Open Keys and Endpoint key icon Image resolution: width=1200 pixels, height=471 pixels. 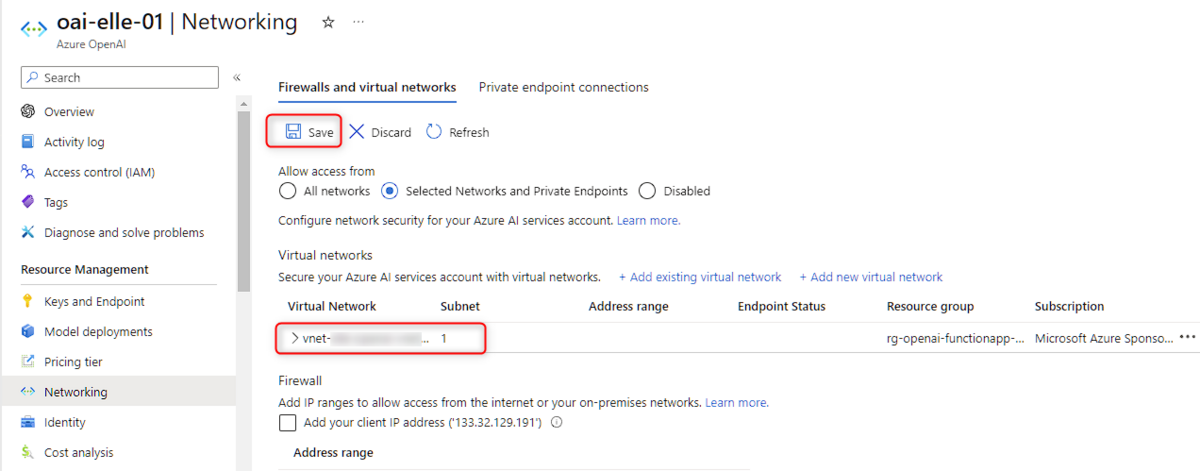[x=28, y=302]
